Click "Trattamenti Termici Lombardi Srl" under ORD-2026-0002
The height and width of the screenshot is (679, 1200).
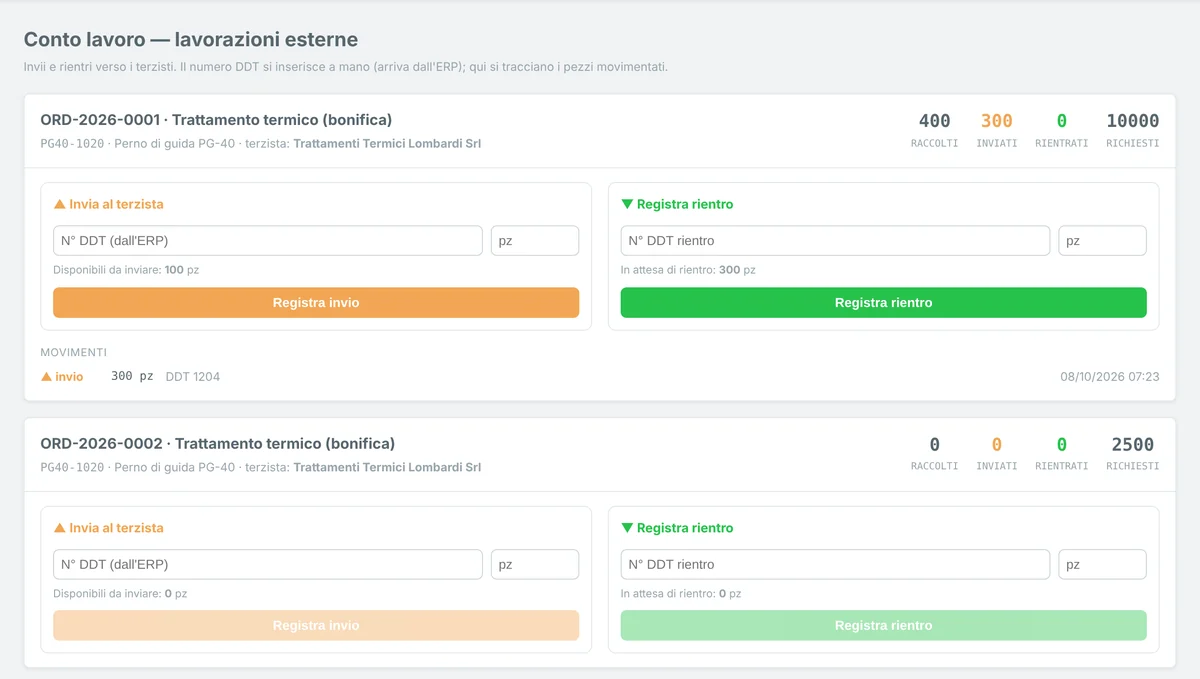pyautogui.click(x=387, y=468)
